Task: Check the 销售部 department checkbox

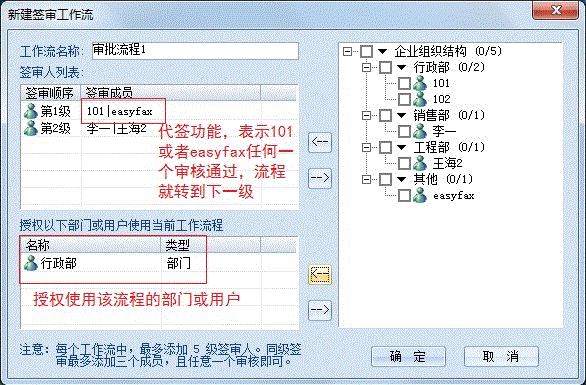Action: (385, 116)
